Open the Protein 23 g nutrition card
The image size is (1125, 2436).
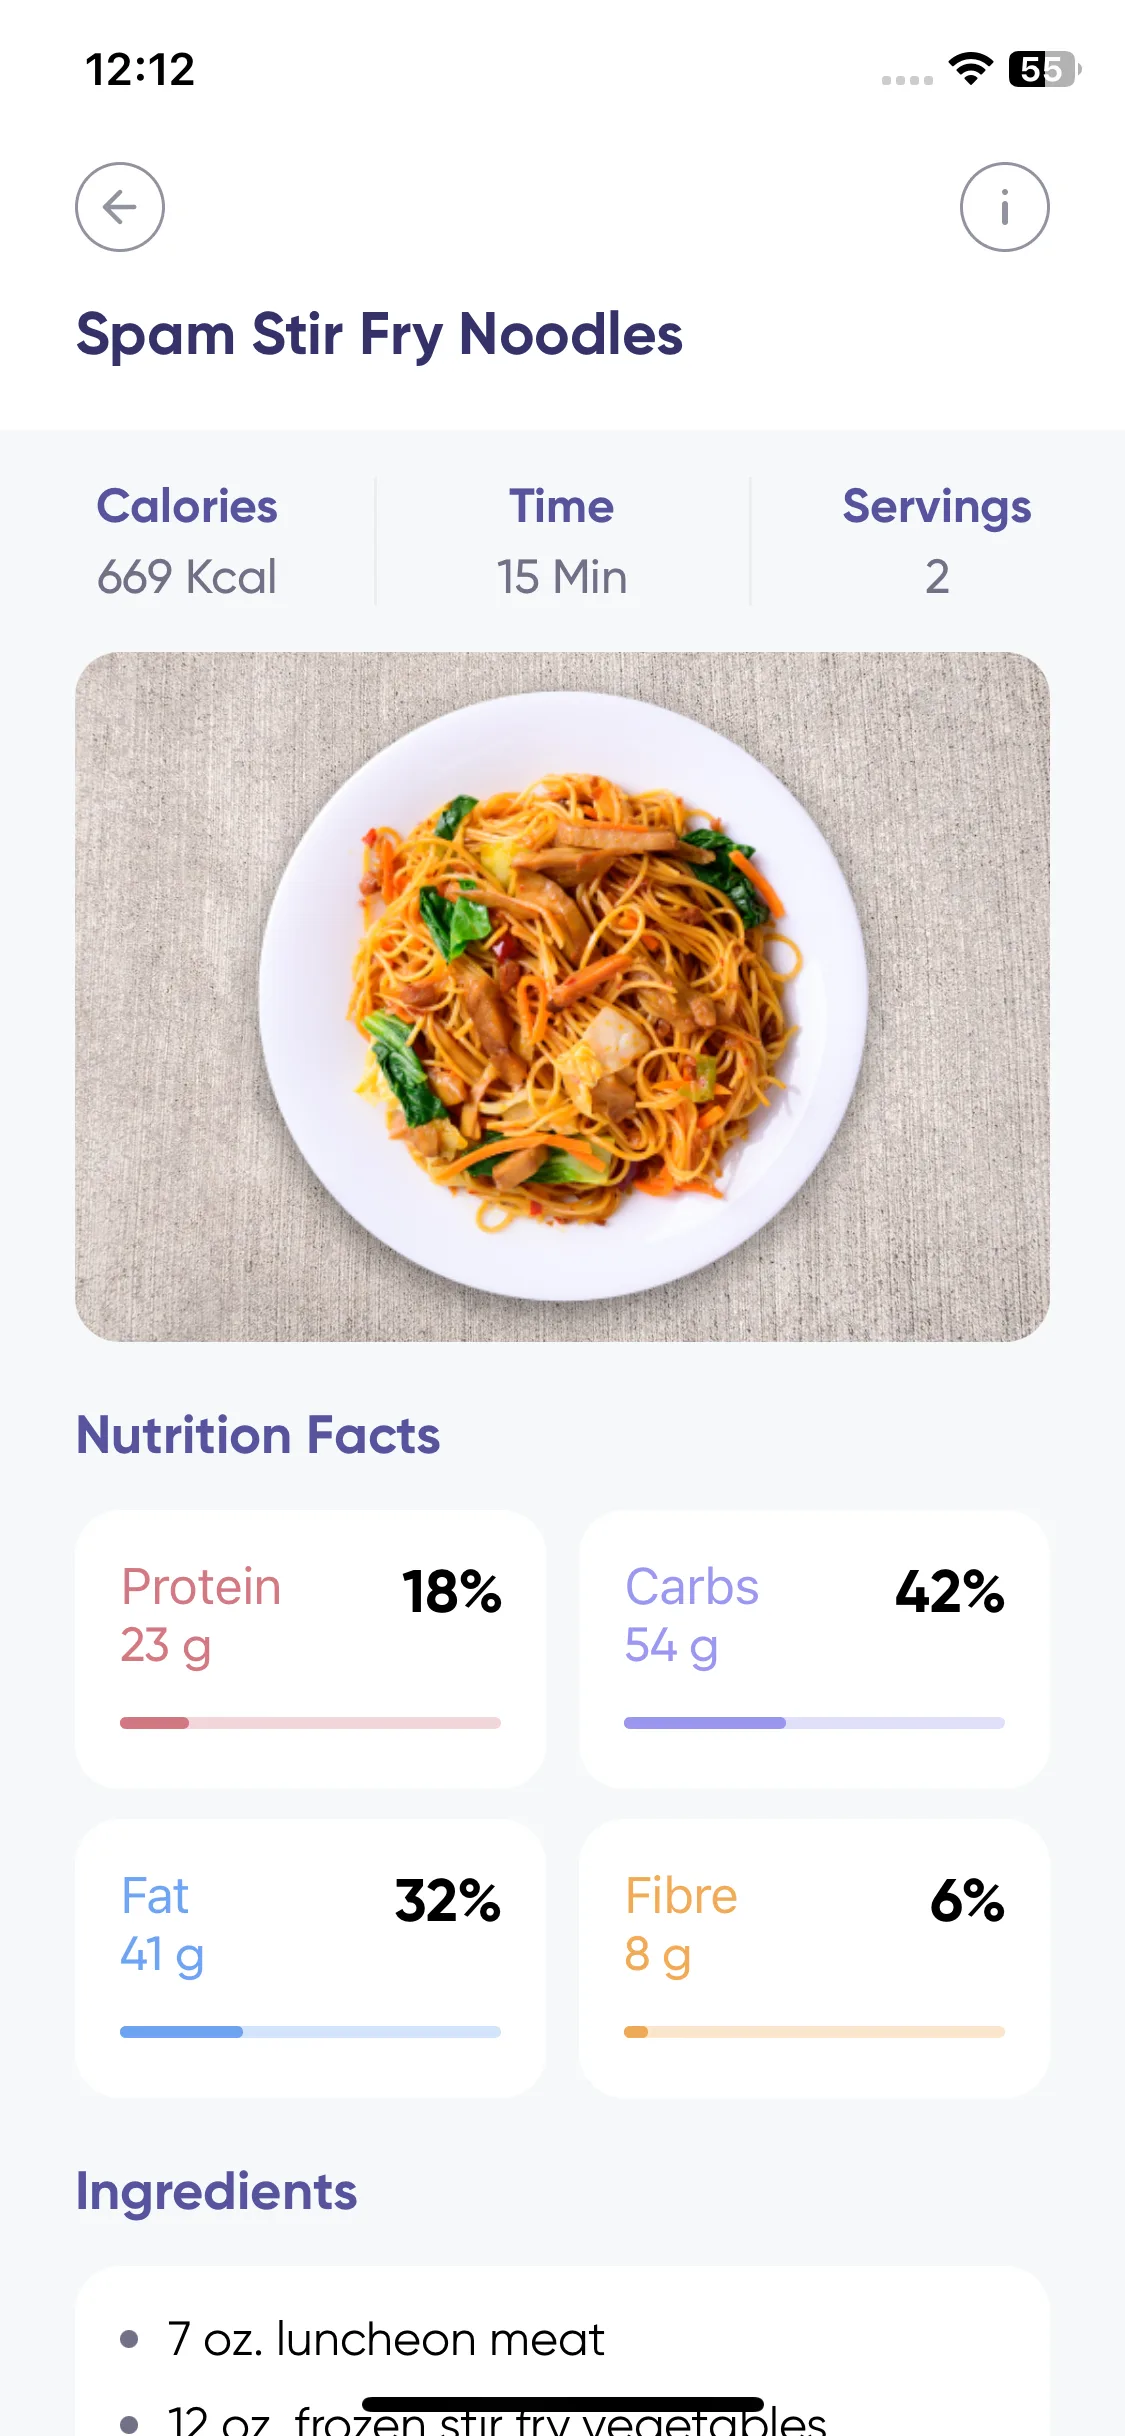click(310, 1649)
